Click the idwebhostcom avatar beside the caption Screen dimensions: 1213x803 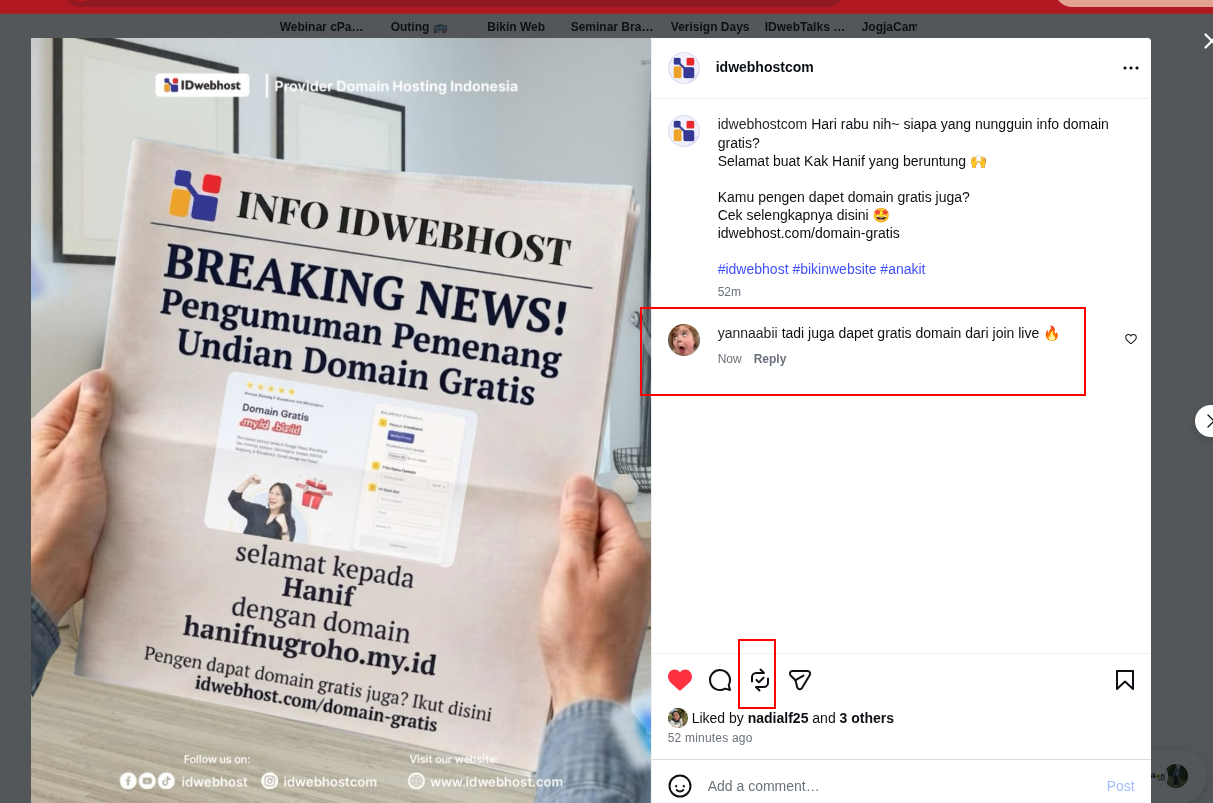coord(684,131)
